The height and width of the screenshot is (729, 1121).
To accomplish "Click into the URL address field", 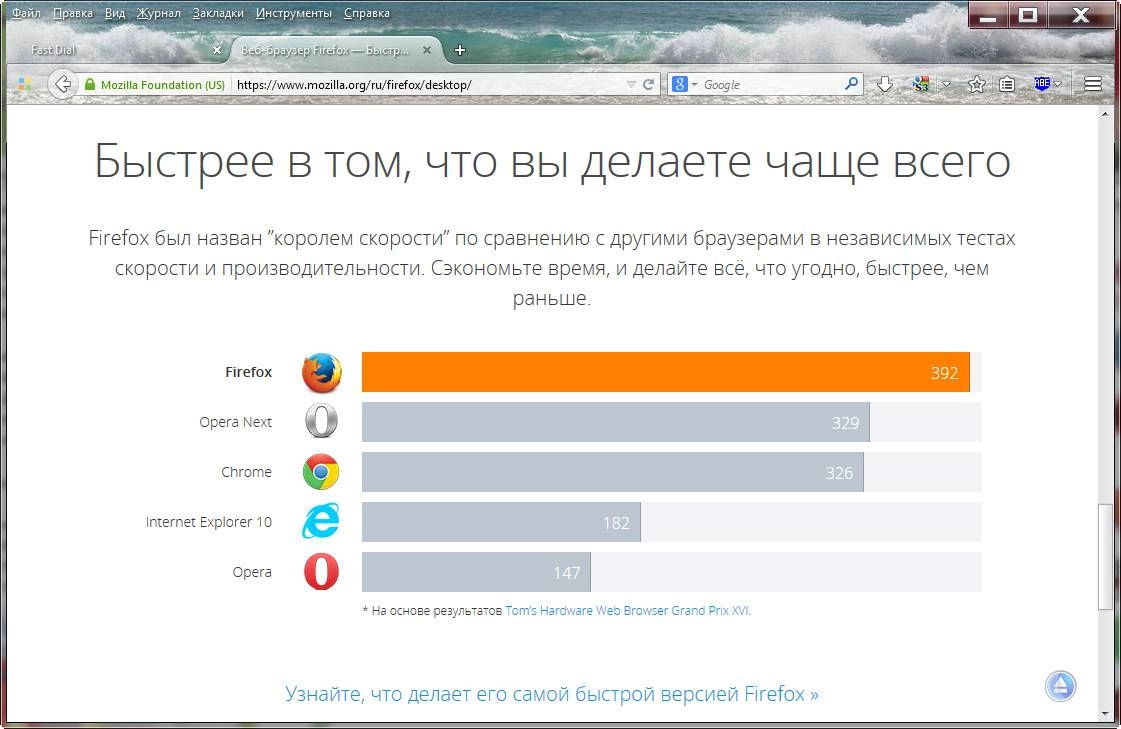I will (x=429, y=84).
